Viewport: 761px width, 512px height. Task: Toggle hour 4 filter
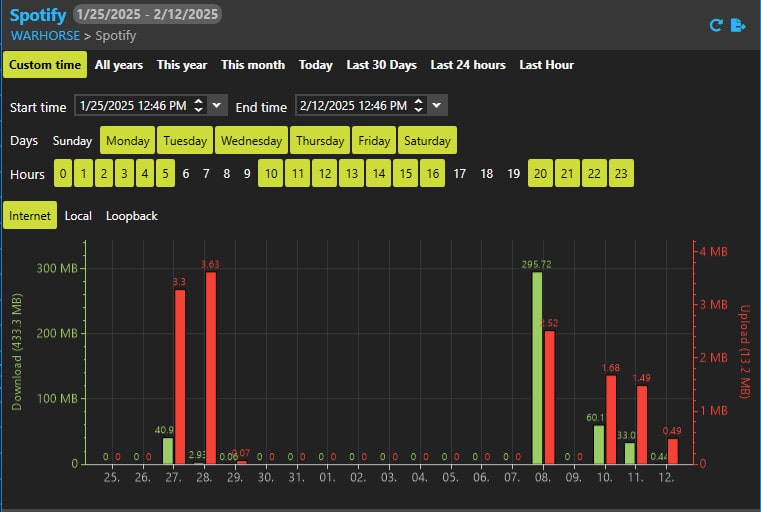coord(145,173)
